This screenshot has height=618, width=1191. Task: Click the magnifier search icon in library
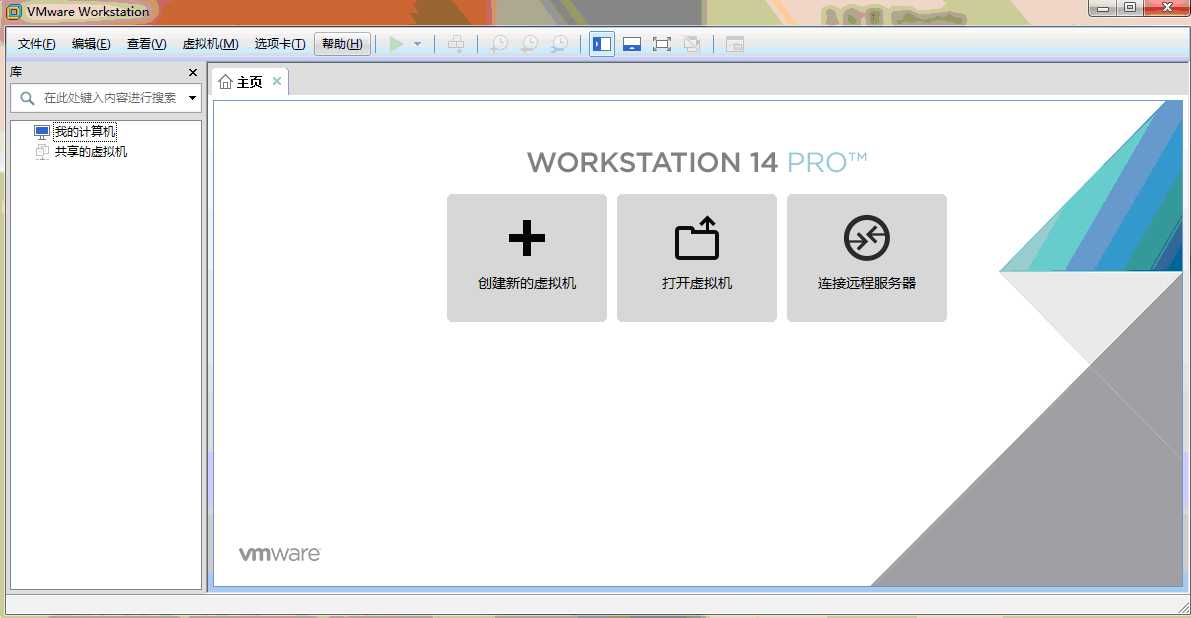(27, 98)
